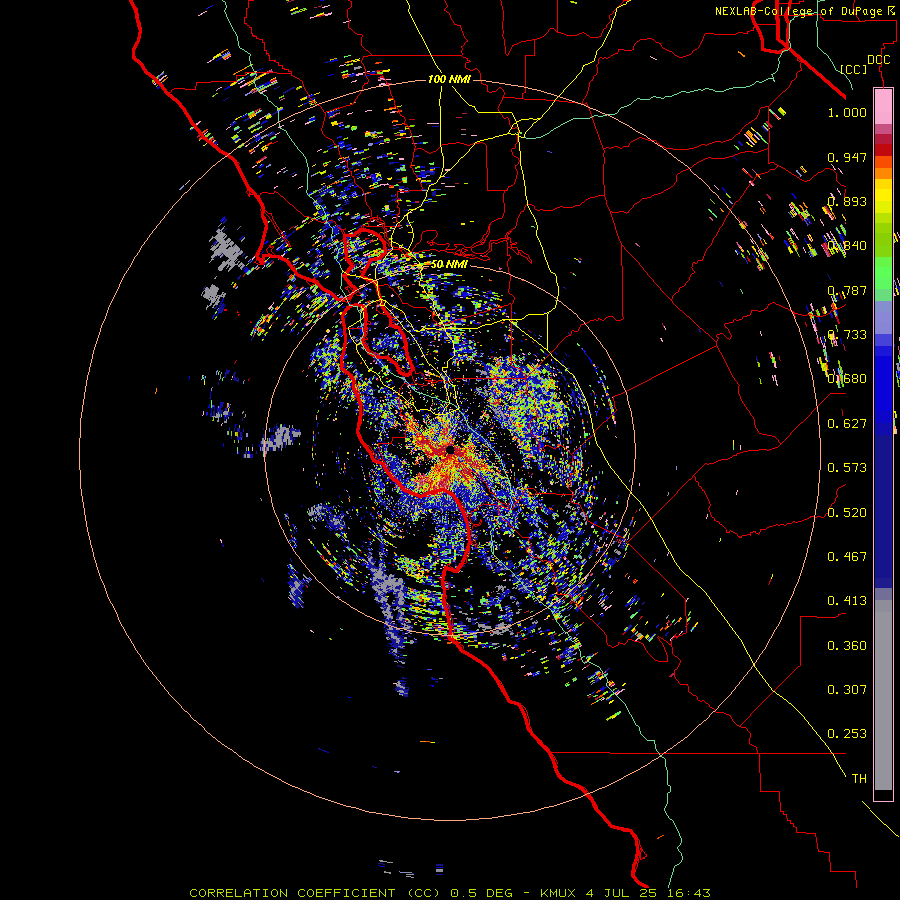This screenshot has width=900, height=900.
Task: Click the 0.253 scale value
Action: click(x=847, y=734)
